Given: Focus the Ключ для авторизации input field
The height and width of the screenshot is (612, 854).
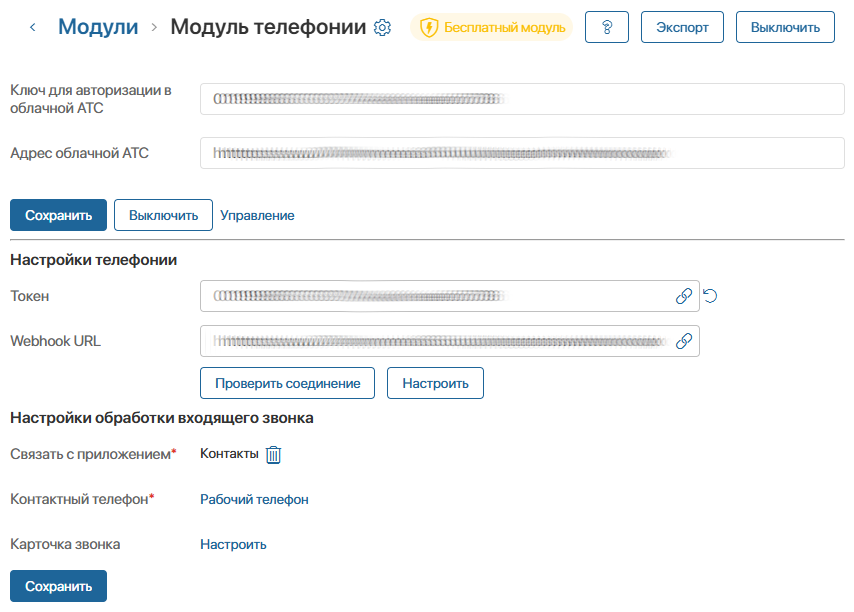Looking at the screenshot, I should tap(522, 99).
